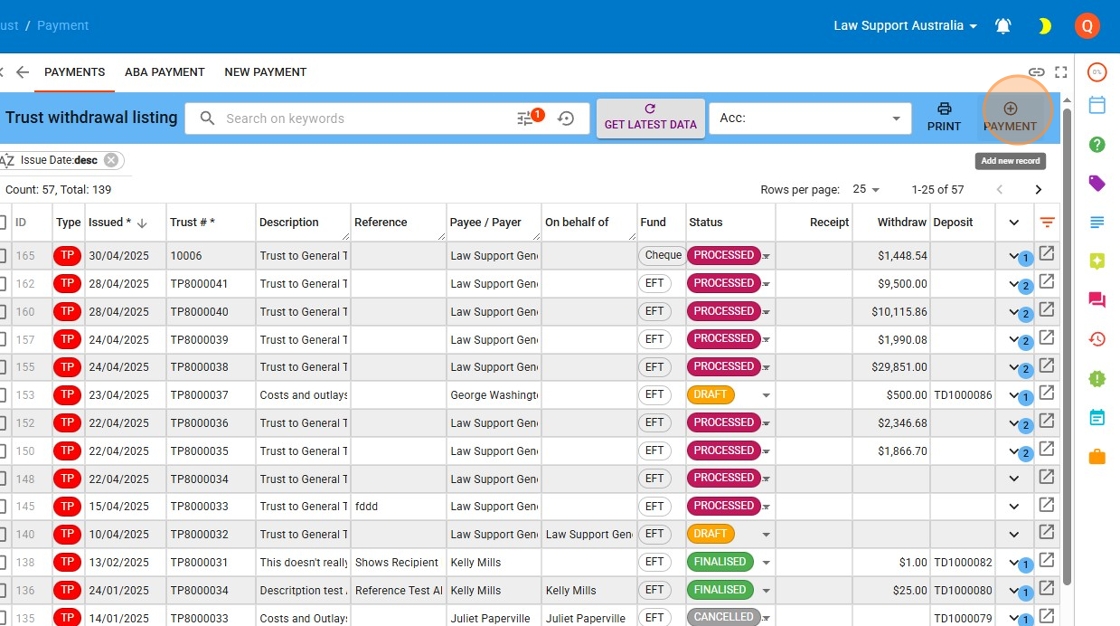Open the search filter options icon
Screen dimensions: 1120x626
[526, 118]
